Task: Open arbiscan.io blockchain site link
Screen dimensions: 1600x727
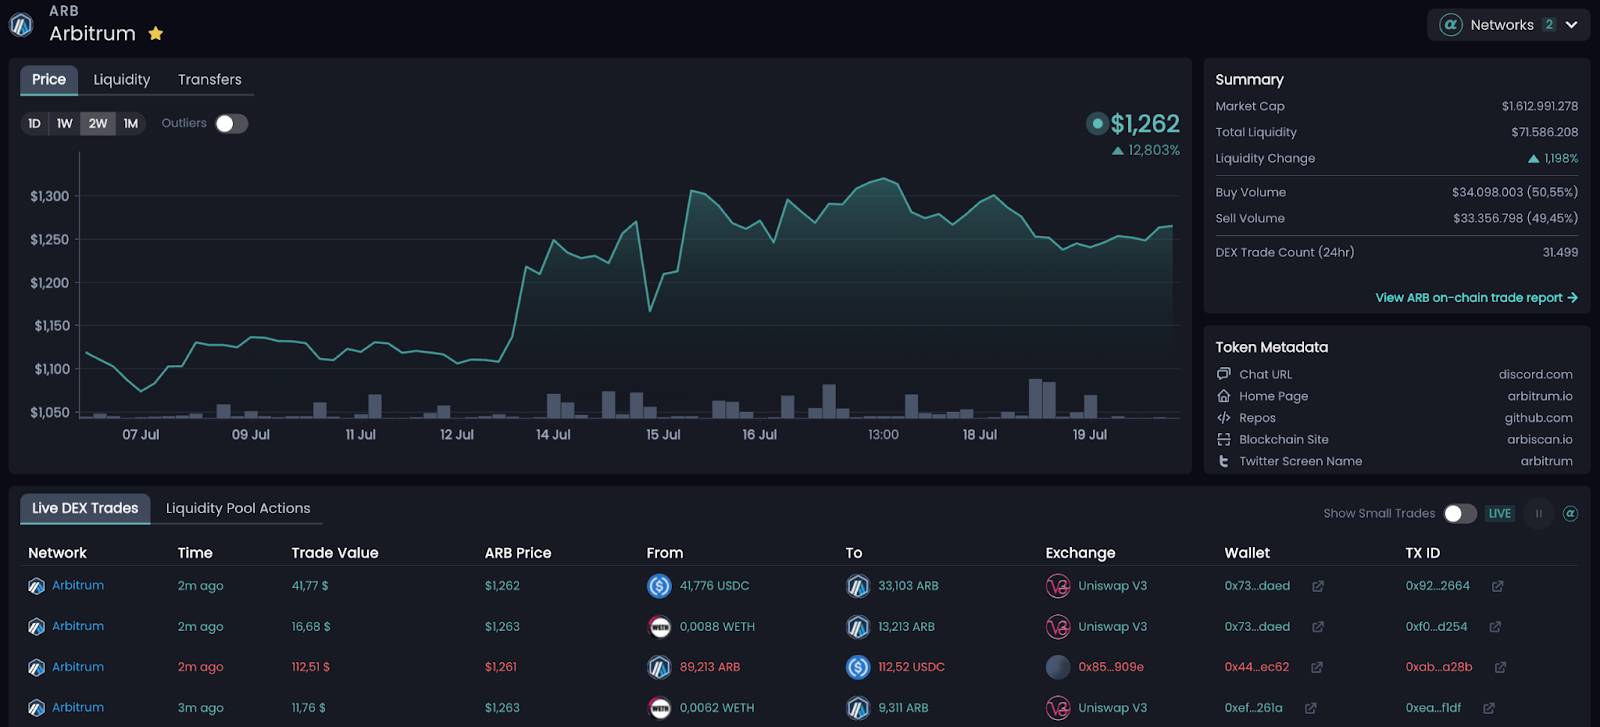Action: [1540, 439]
